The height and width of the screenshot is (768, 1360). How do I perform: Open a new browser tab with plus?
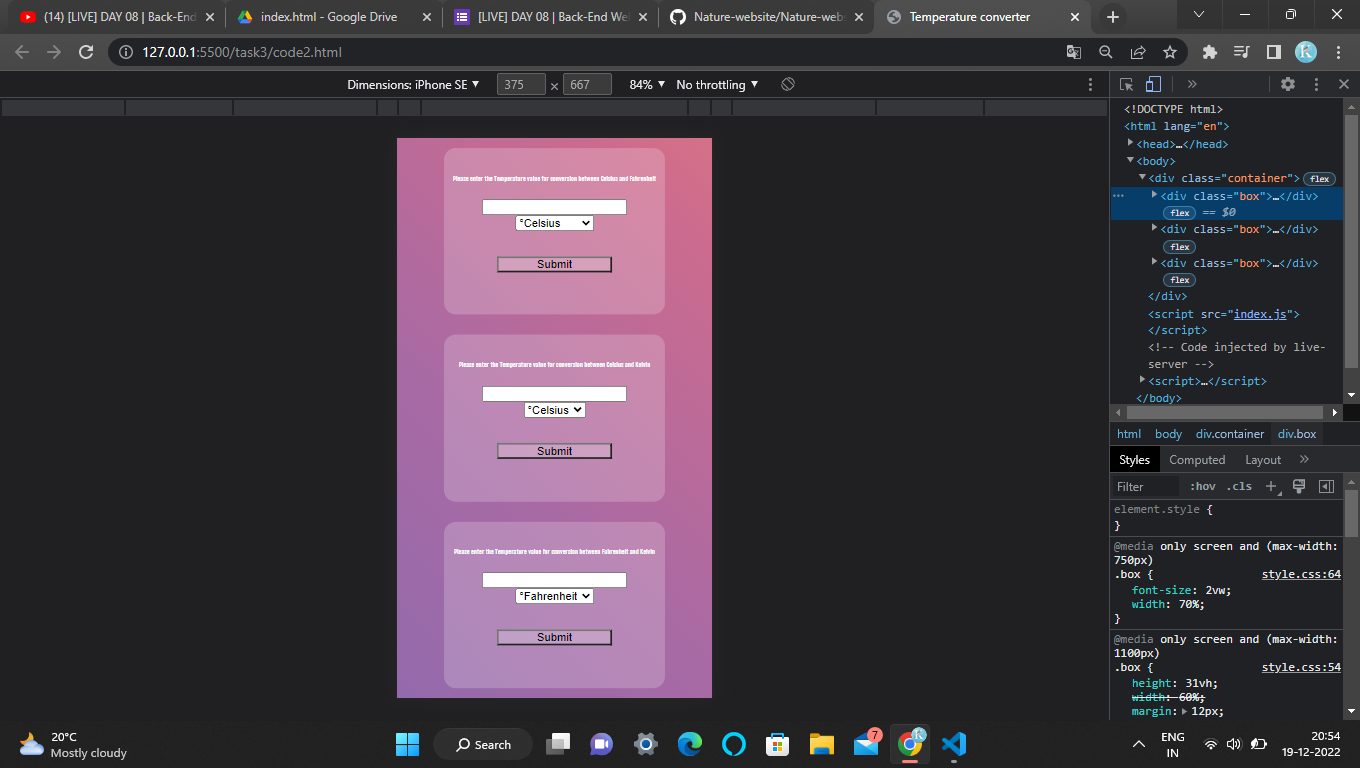pos(1112,17)
